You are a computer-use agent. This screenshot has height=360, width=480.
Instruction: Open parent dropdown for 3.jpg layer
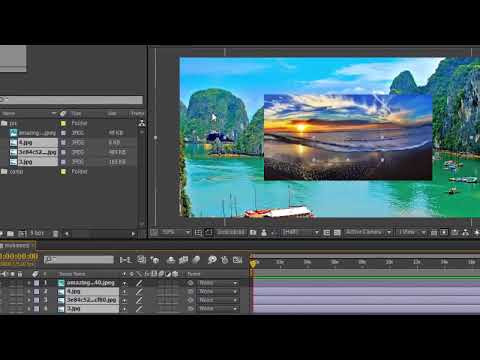click(217, 309)
